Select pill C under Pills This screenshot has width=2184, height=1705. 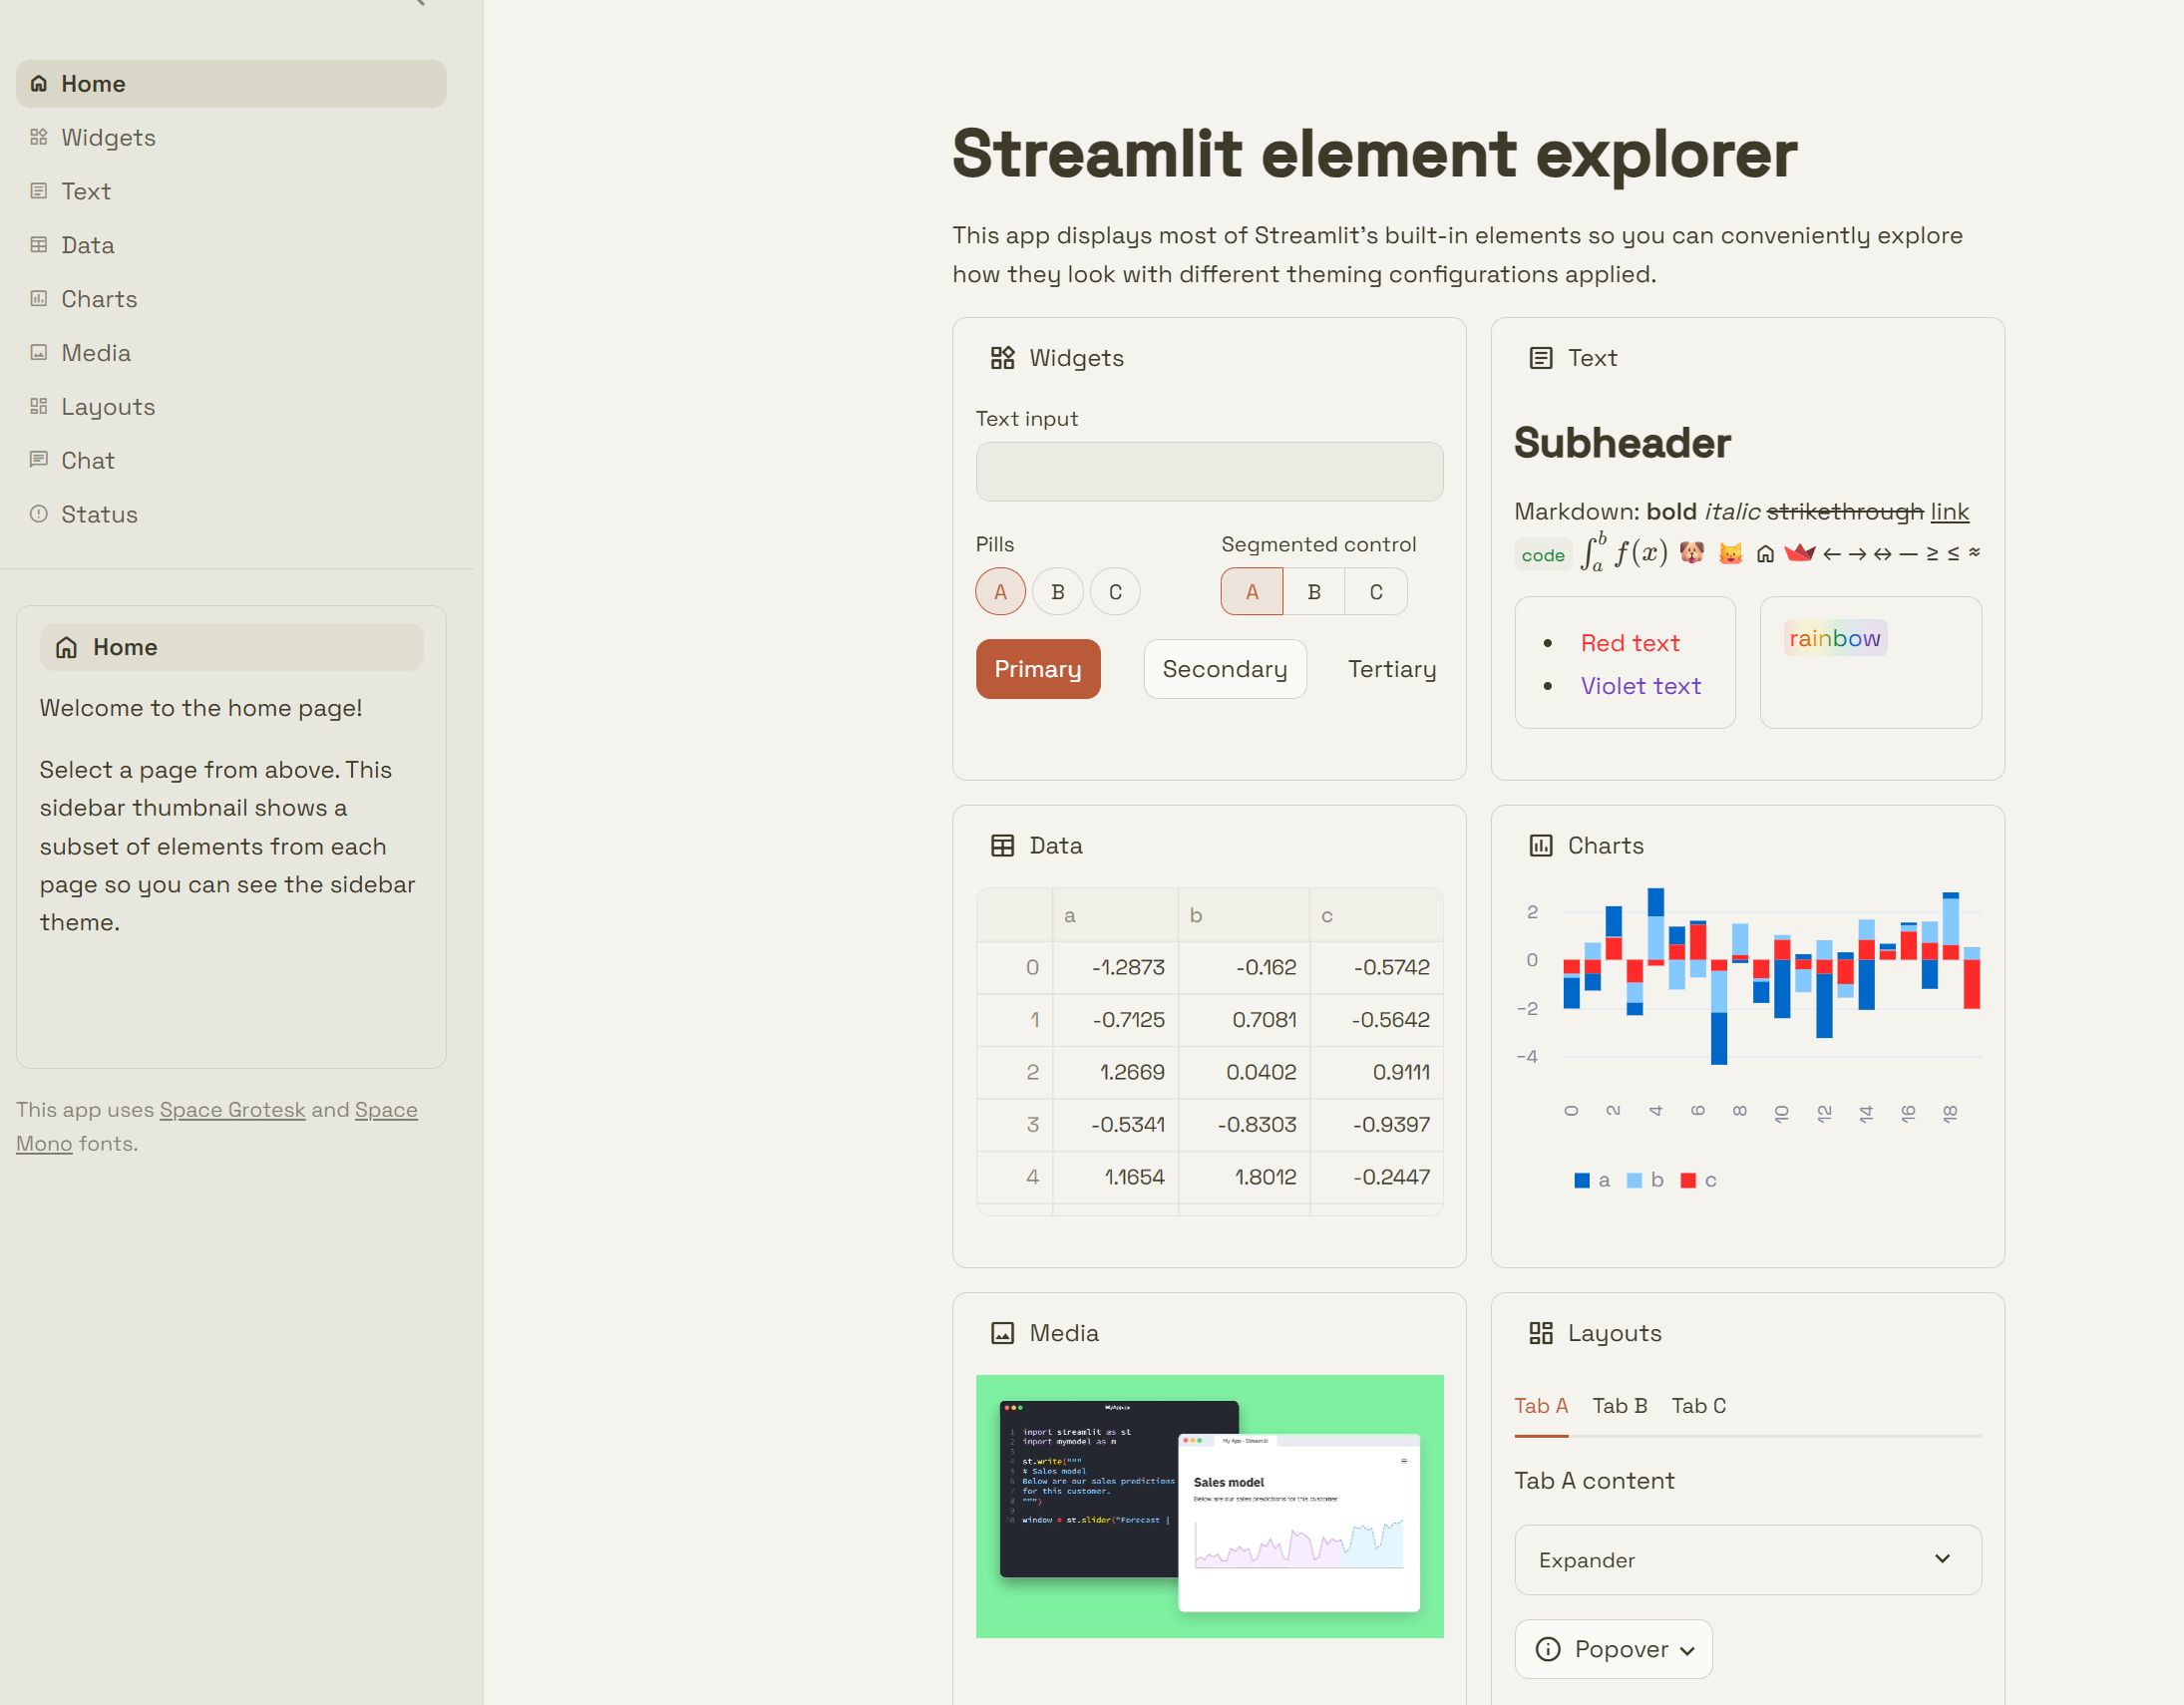(x=1115, y=592)
